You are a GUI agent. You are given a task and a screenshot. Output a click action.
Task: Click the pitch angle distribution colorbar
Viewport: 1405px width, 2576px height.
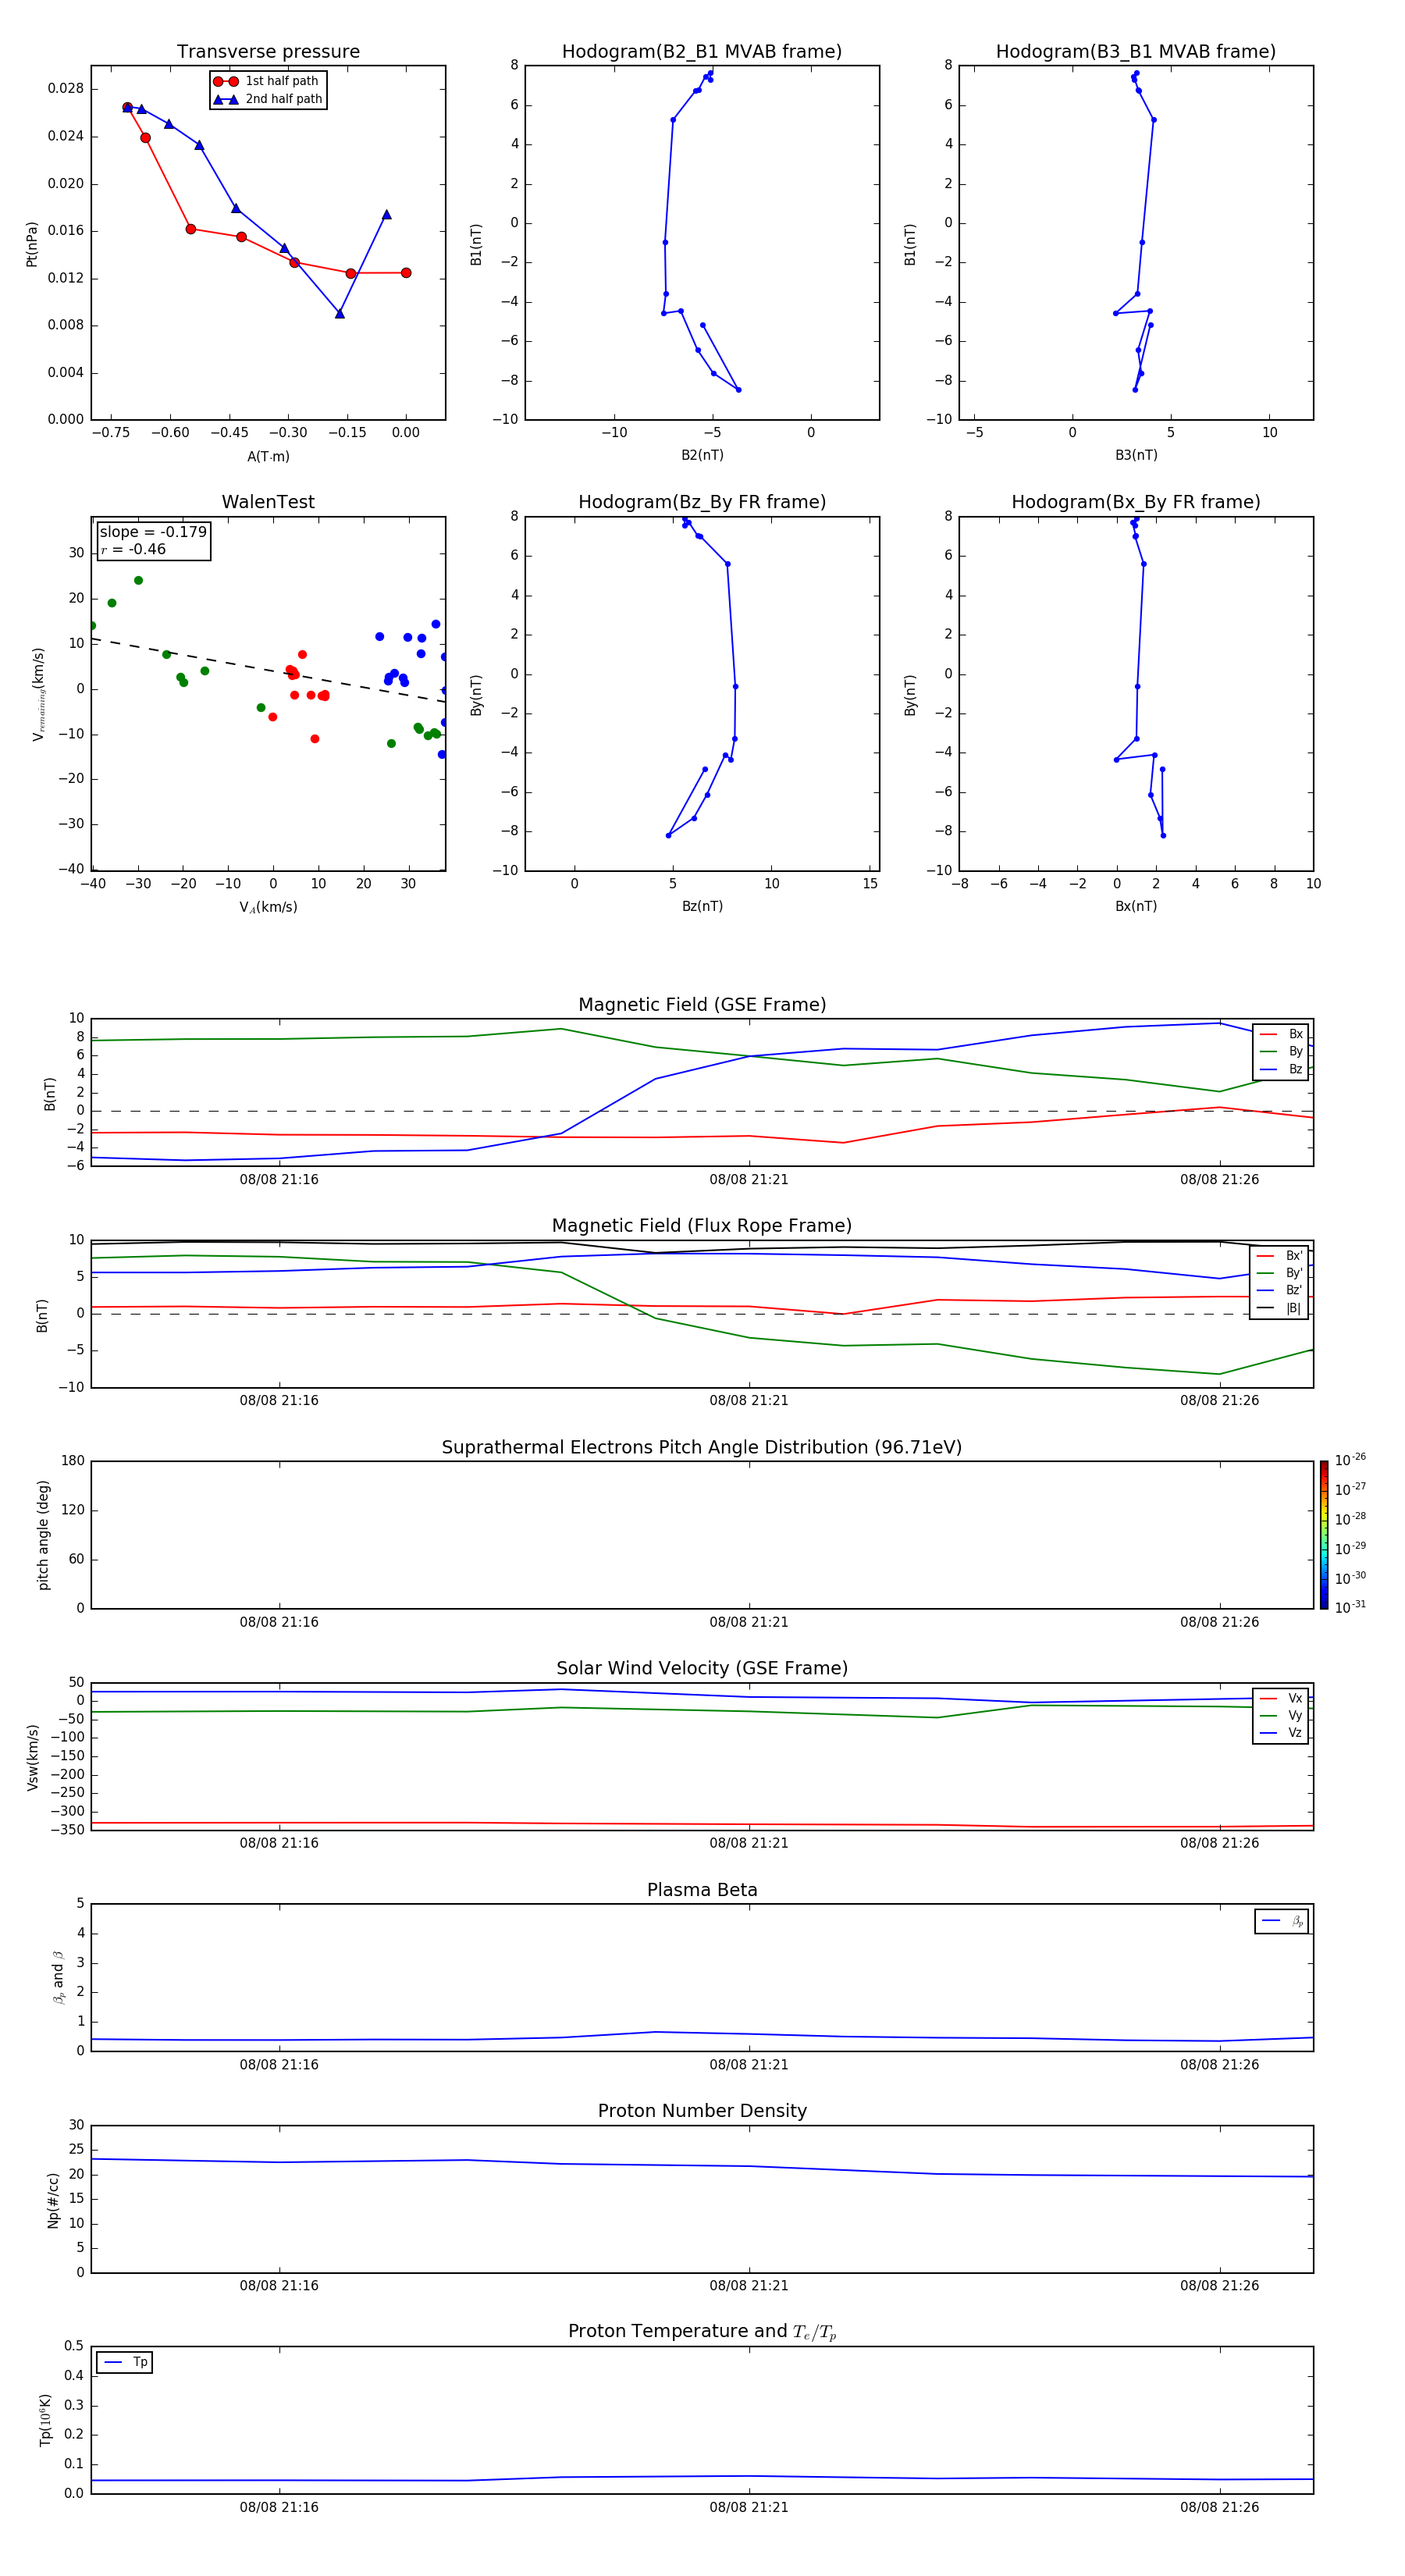[x=1324, y=1535]
